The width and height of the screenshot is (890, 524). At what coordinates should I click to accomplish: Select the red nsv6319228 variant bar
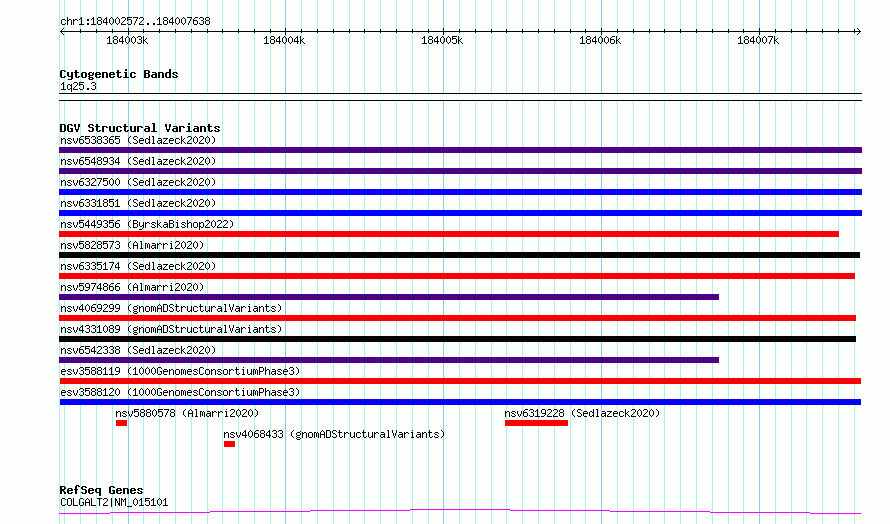click(536, 423)
